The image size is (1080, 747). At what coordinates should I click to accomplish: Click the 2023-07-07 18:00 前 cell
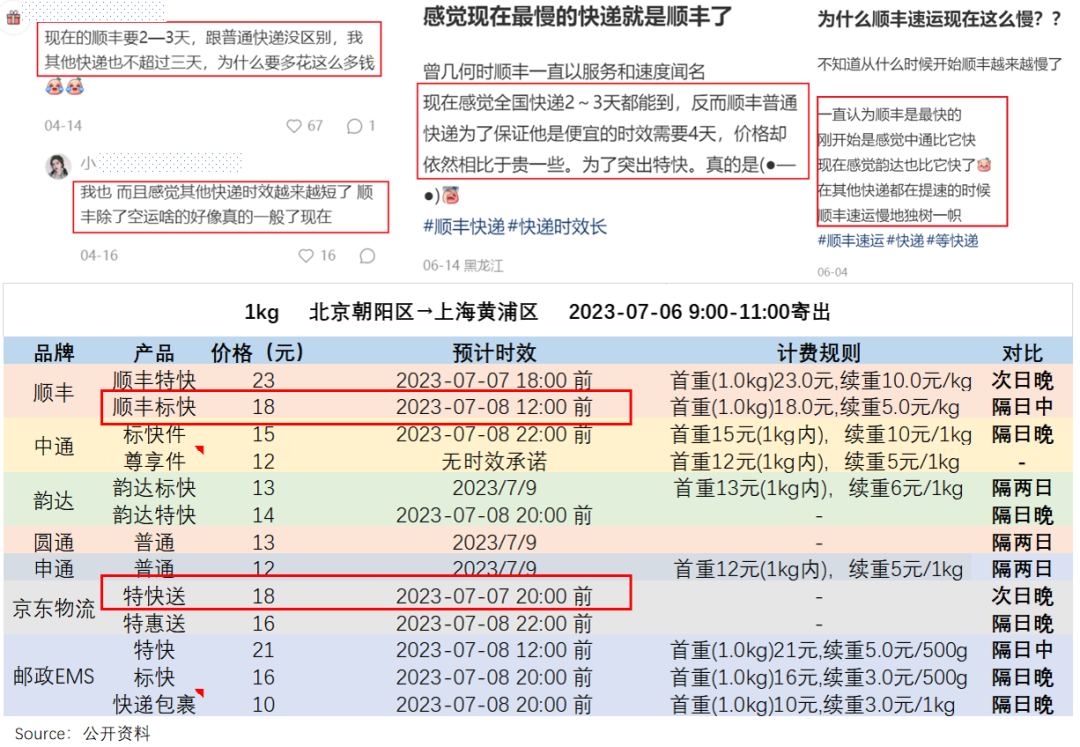494,380
